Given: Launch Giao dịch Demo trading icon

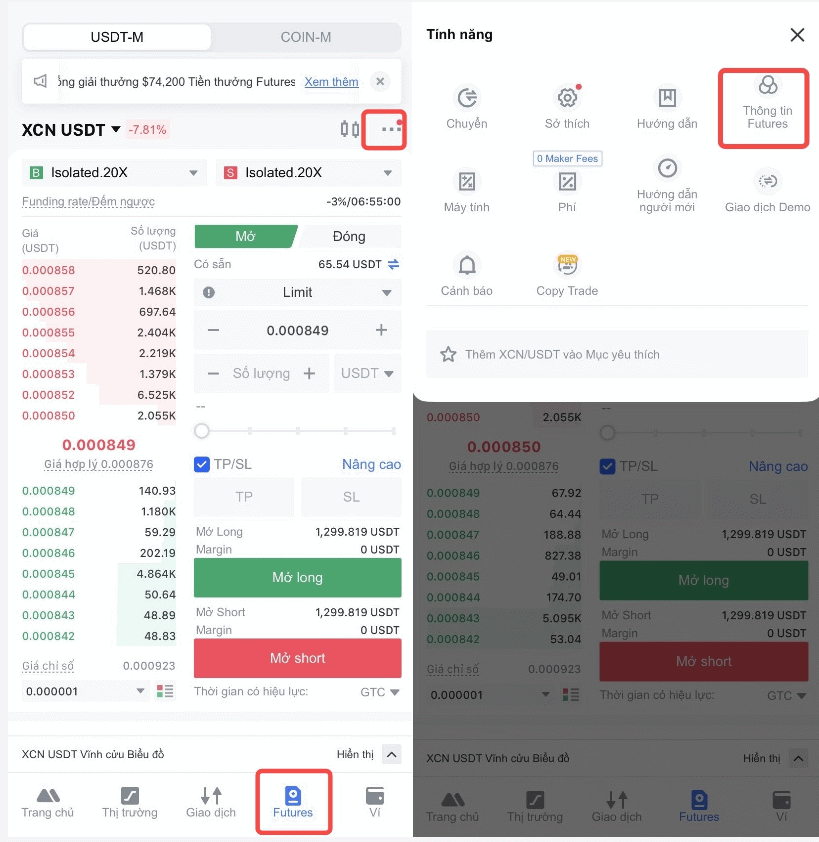Looking at the screenshot, I should point(767,182).
